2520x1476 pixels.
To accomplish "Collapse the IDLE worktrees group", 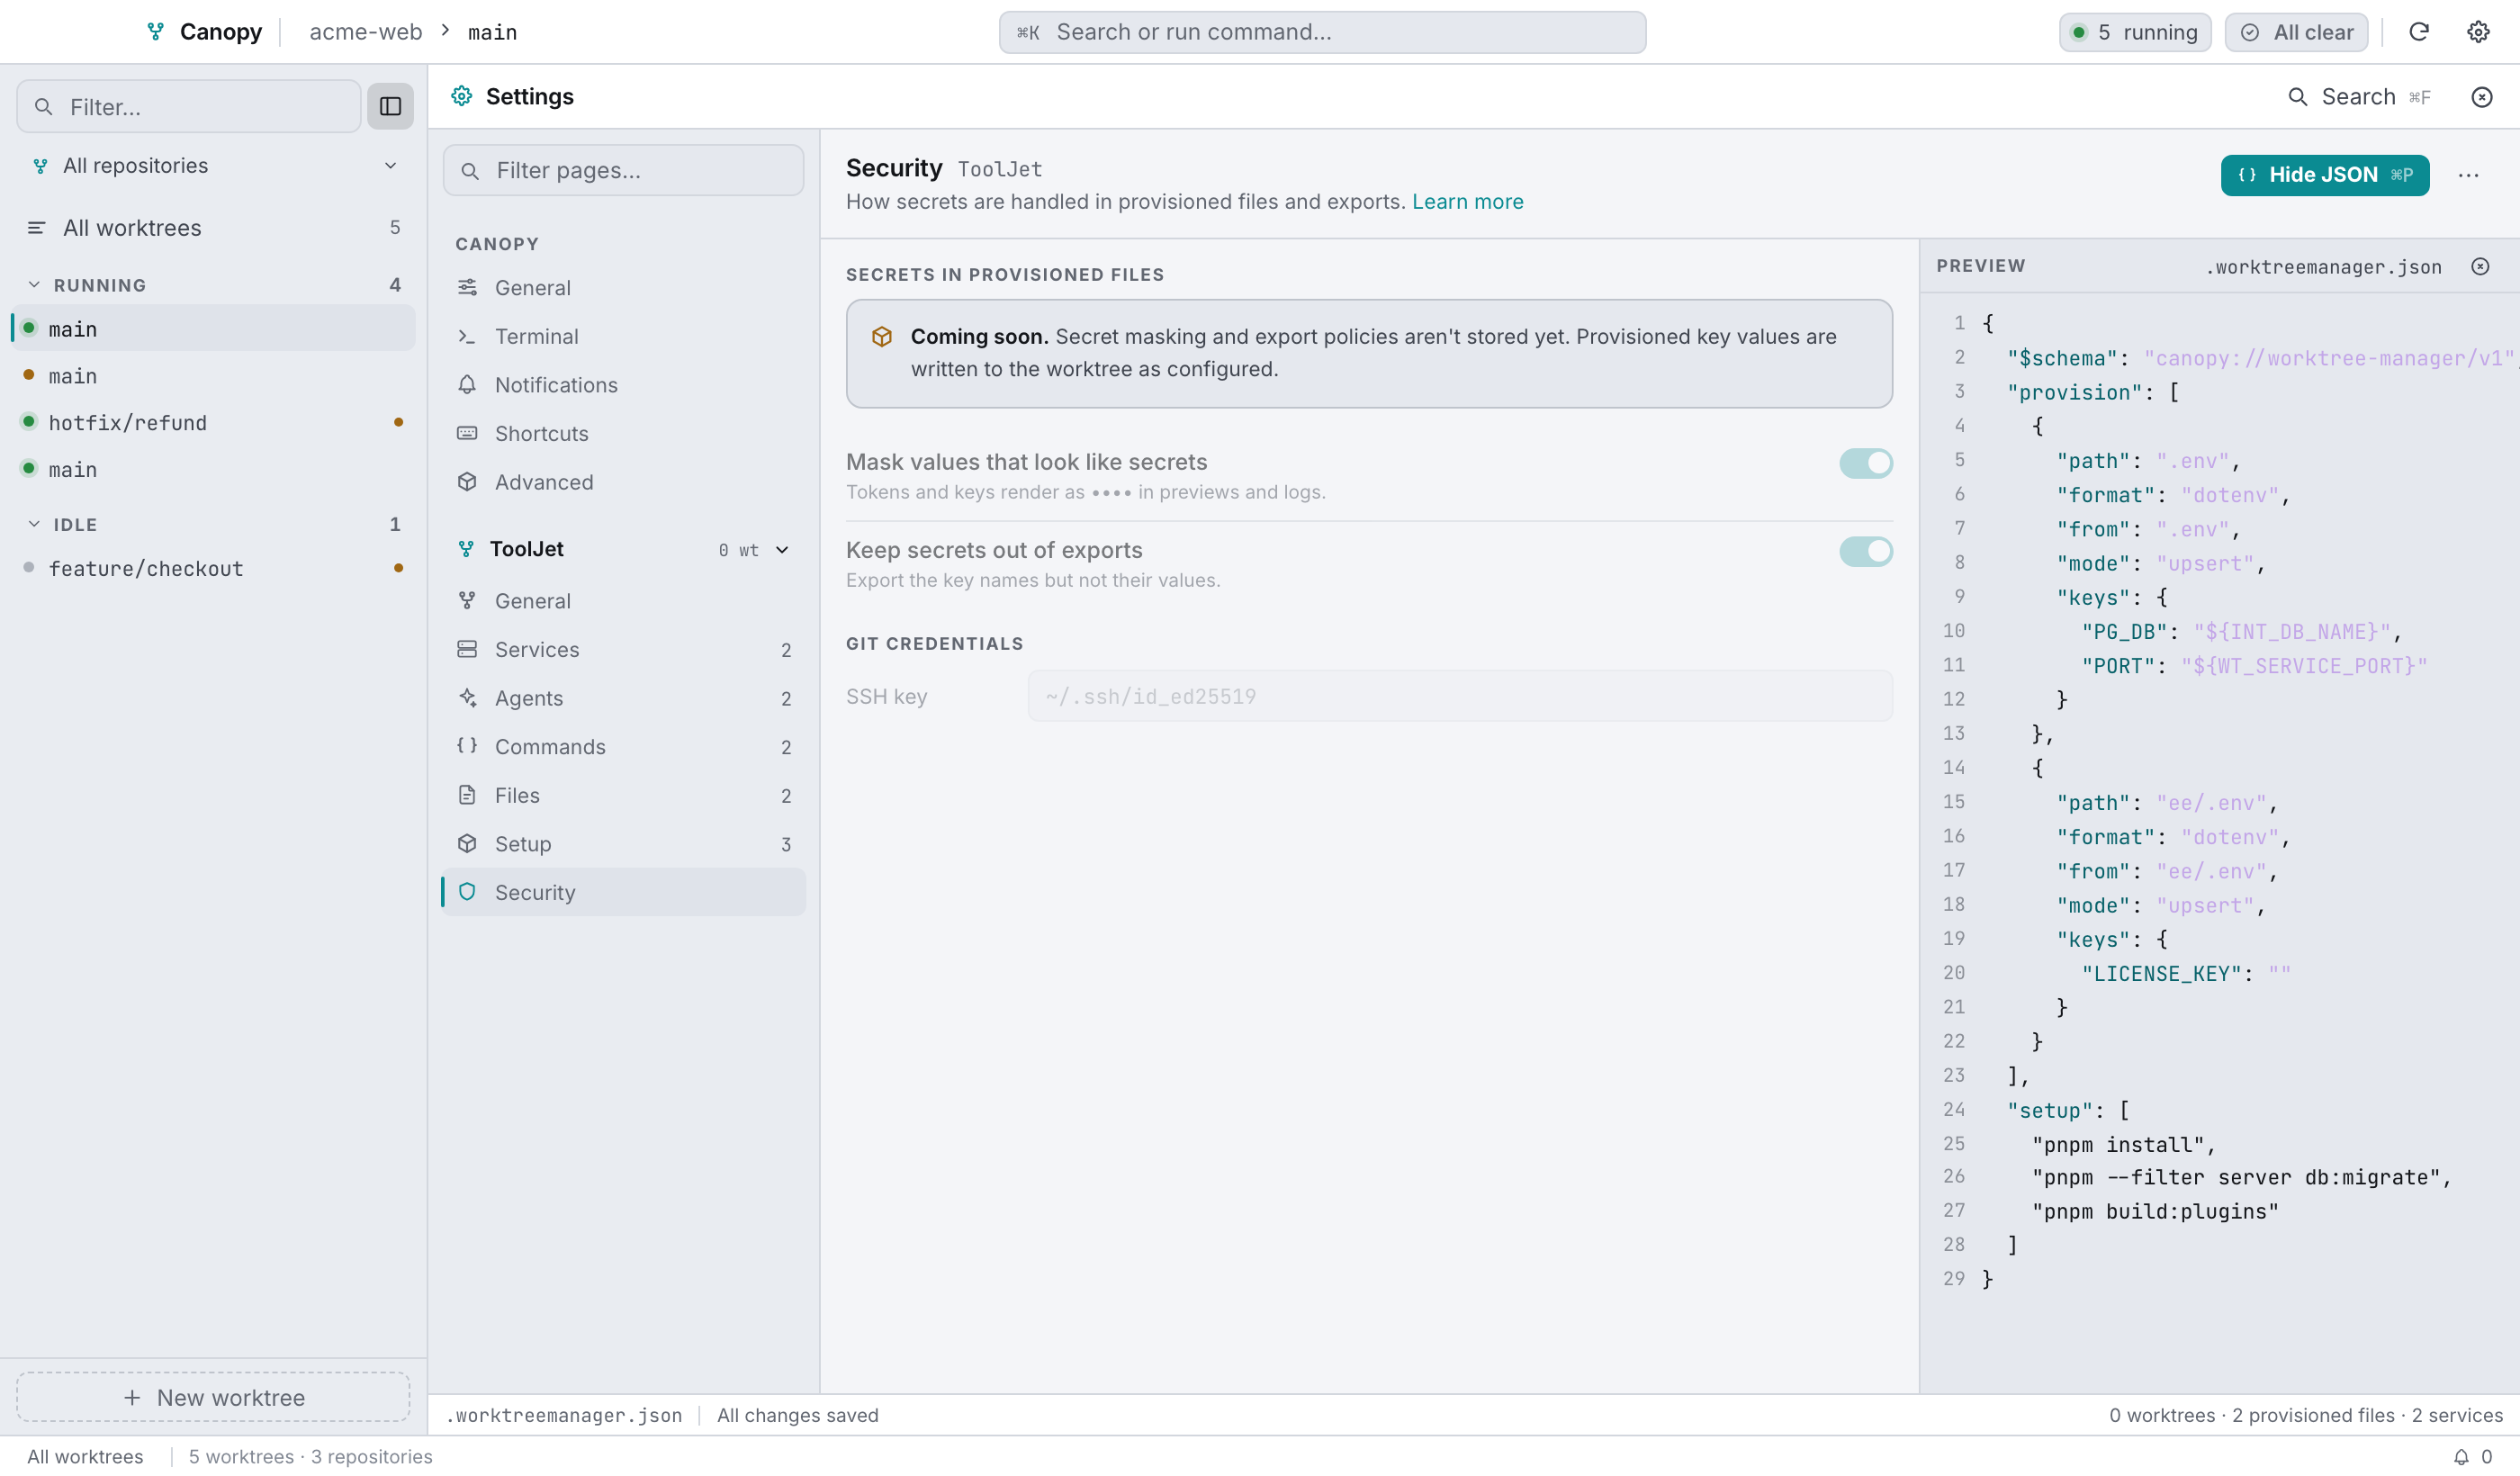I will coord(34,524).
